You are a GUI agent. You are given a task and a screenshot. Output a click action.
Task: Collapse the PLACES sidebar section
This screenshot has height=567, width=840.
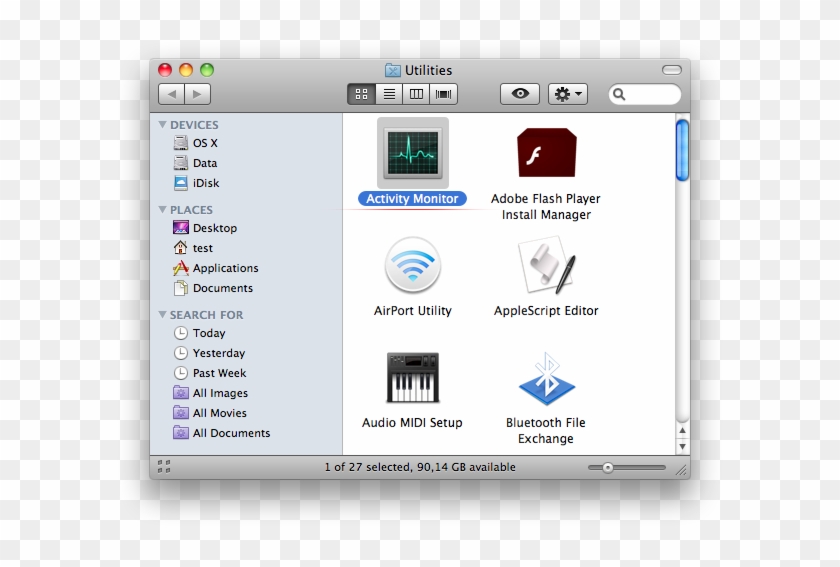(162, 210)
